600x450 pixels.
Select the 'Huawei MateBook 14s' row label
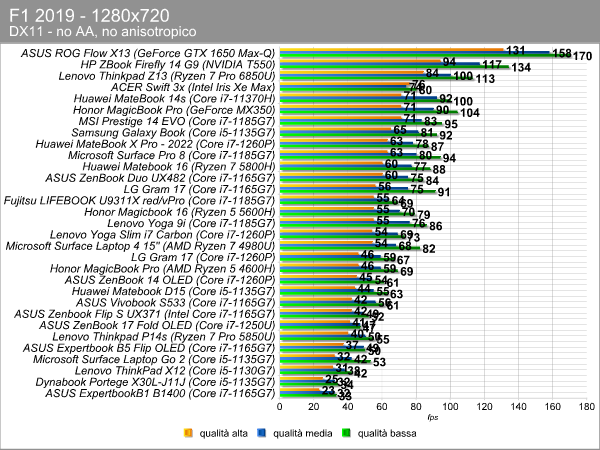click(174, 98)
